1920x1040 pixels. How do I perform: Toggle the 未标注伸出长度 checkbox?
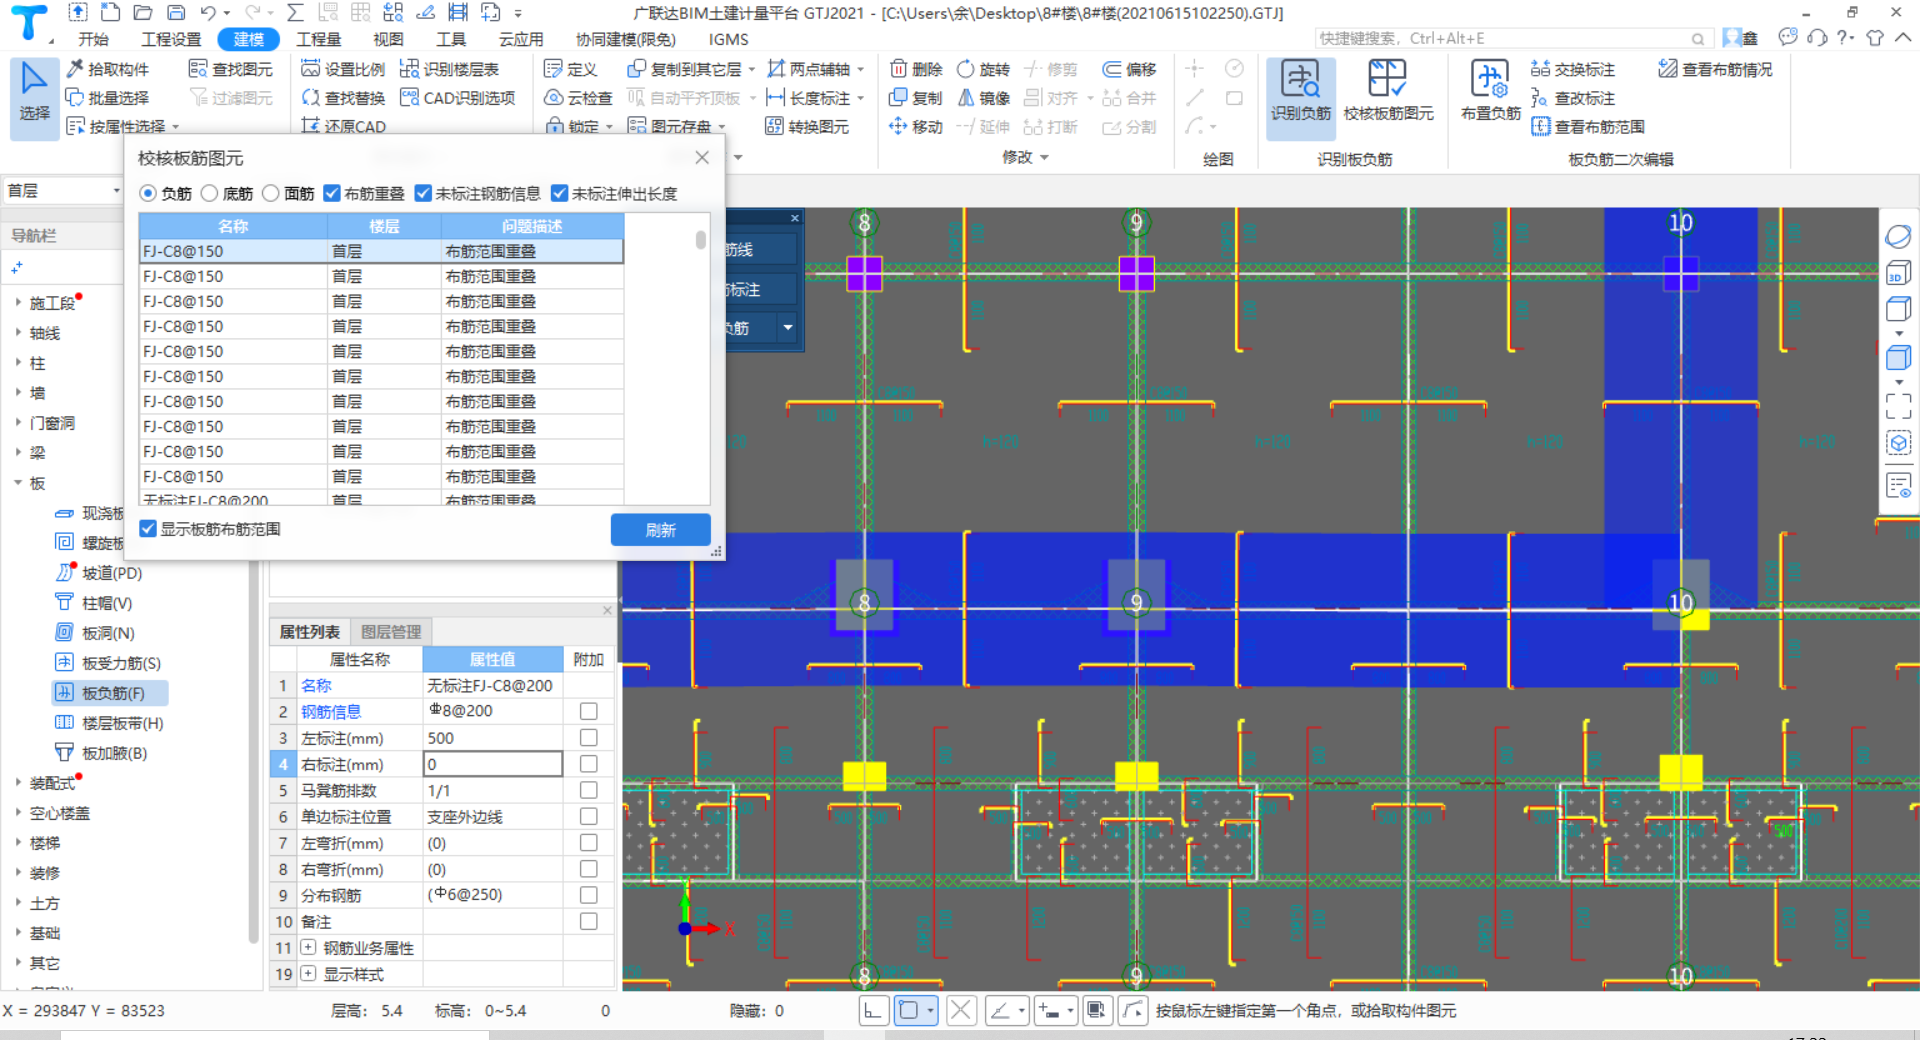click(x=560, y=194)
